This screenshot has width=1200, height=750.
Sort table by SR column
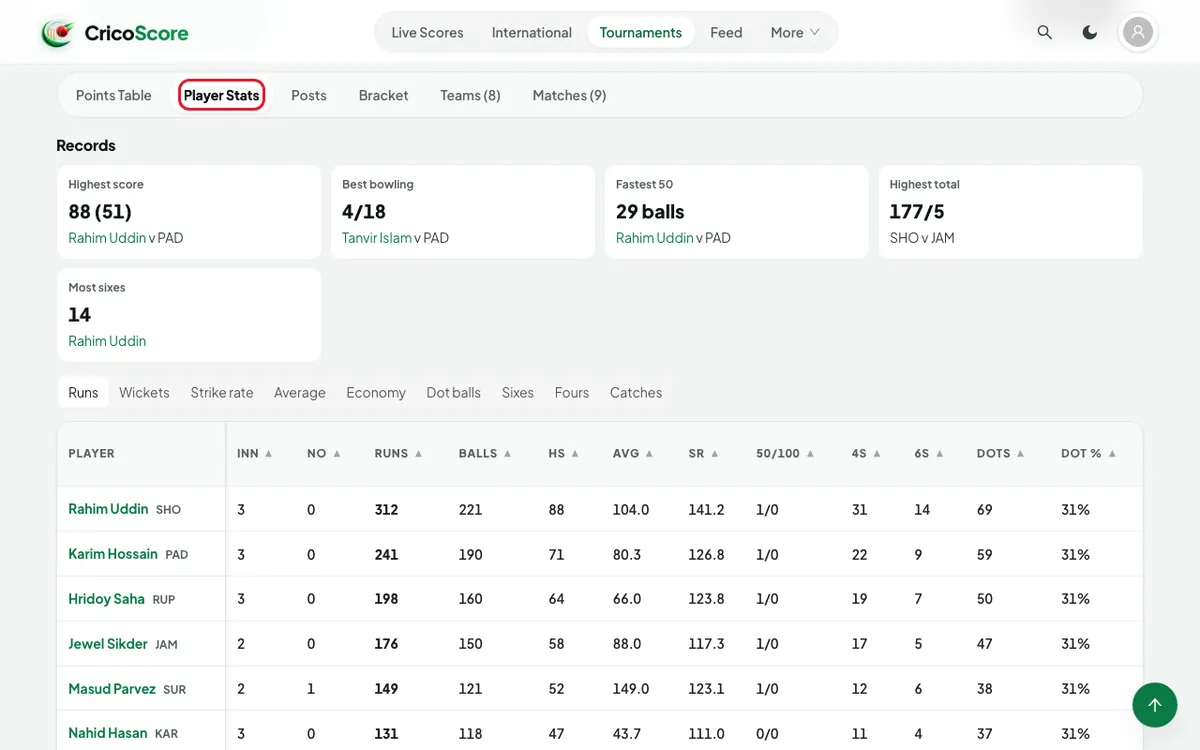pyautogui.click(x=704, y=453)
